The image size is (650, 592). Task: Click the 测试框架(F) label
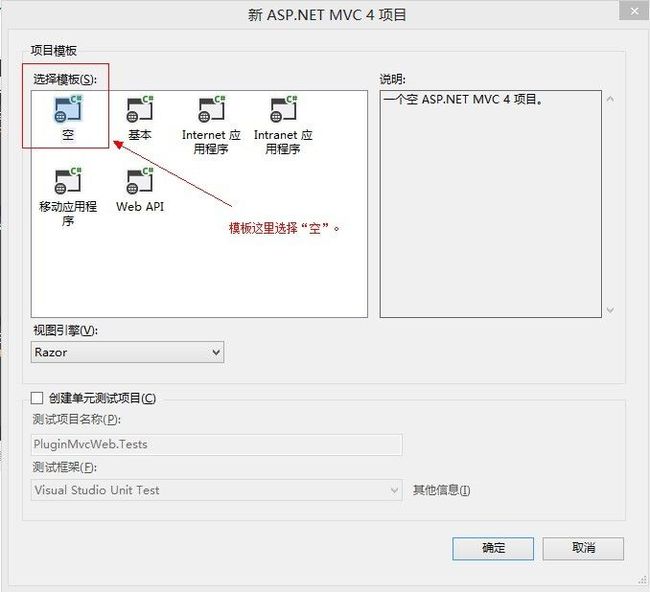pos(65,467)
